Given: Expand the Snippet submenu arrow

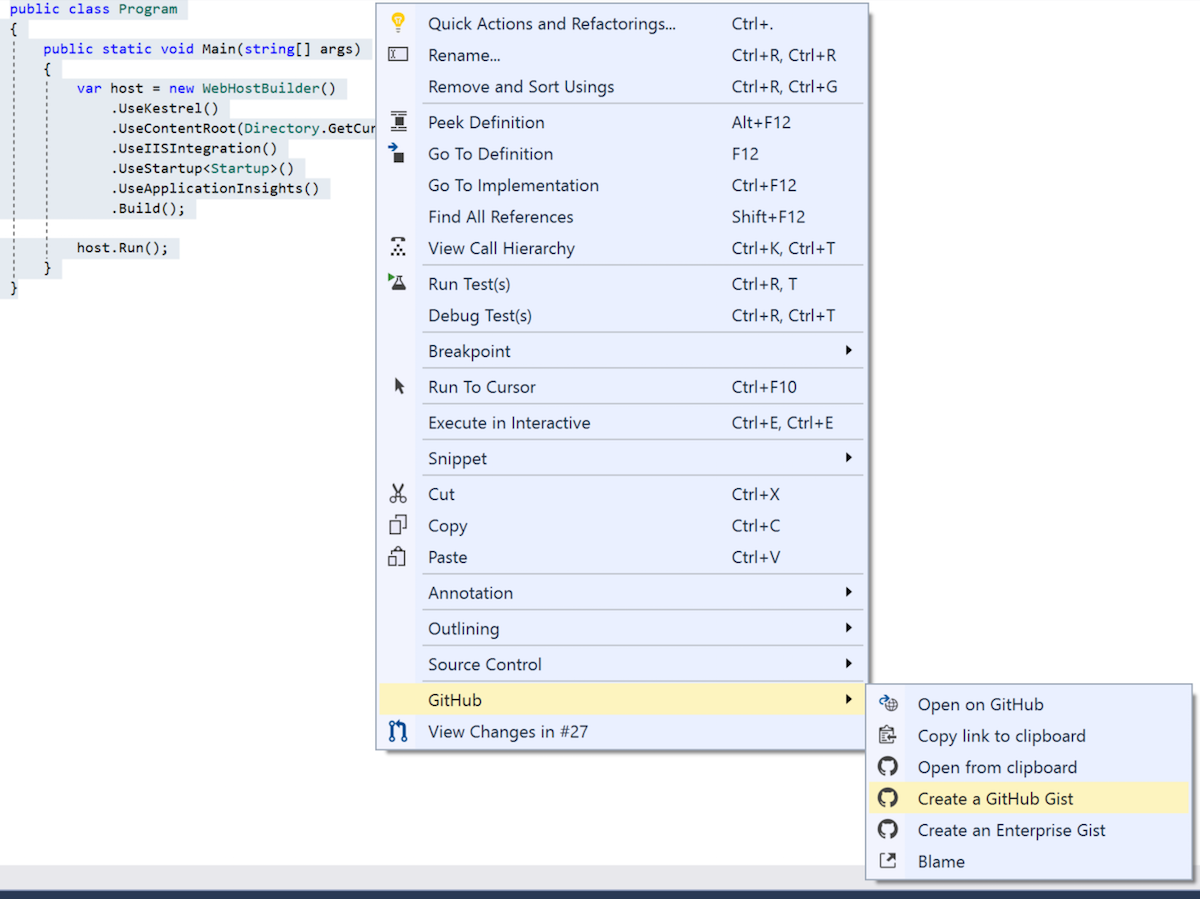Looking at the screenshot, I should pyautogui.click(x=848, y=457).
